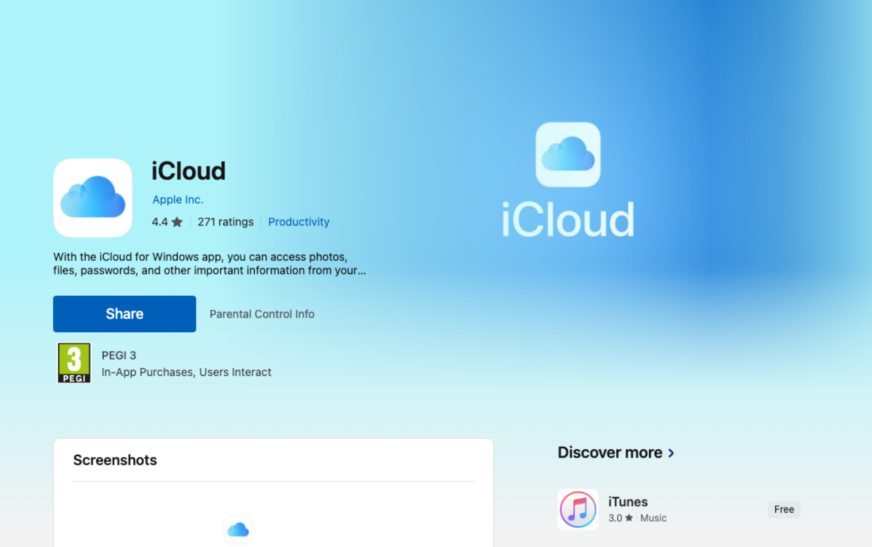Click the star icon beside 4.4 rating
The height and width of the screenshot is (547, 872).
pyautogui.click(x=177, y=222)
